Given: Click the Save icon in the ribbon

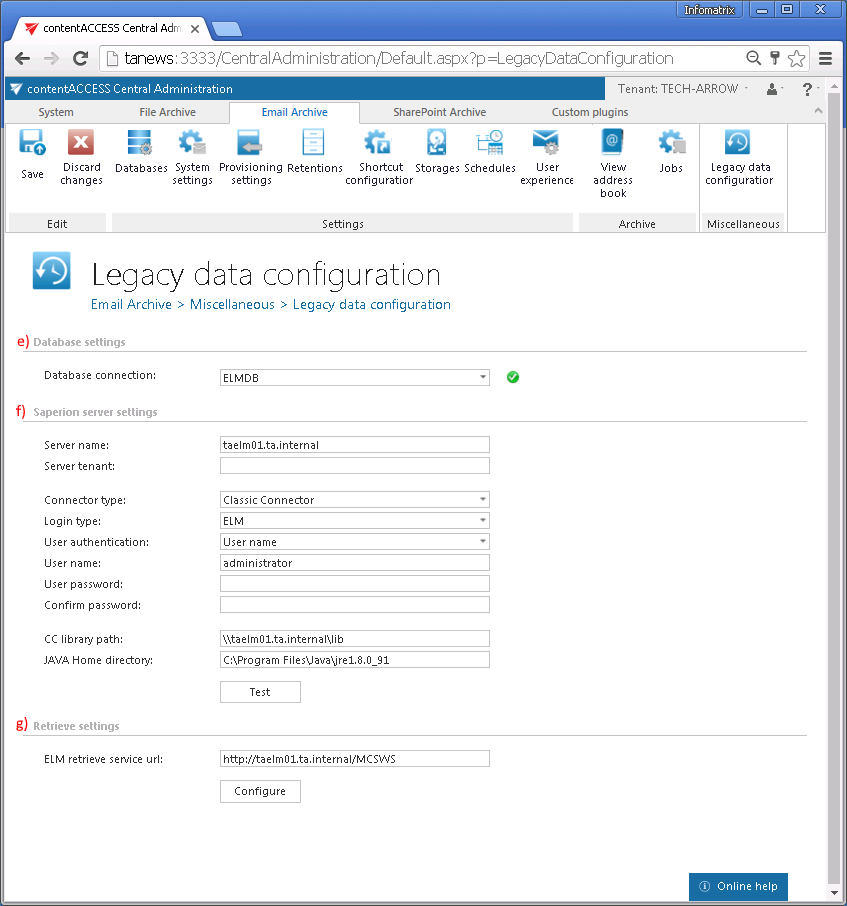Looking at the screenshot, I should pyautogui.click(x=32, y=143).
